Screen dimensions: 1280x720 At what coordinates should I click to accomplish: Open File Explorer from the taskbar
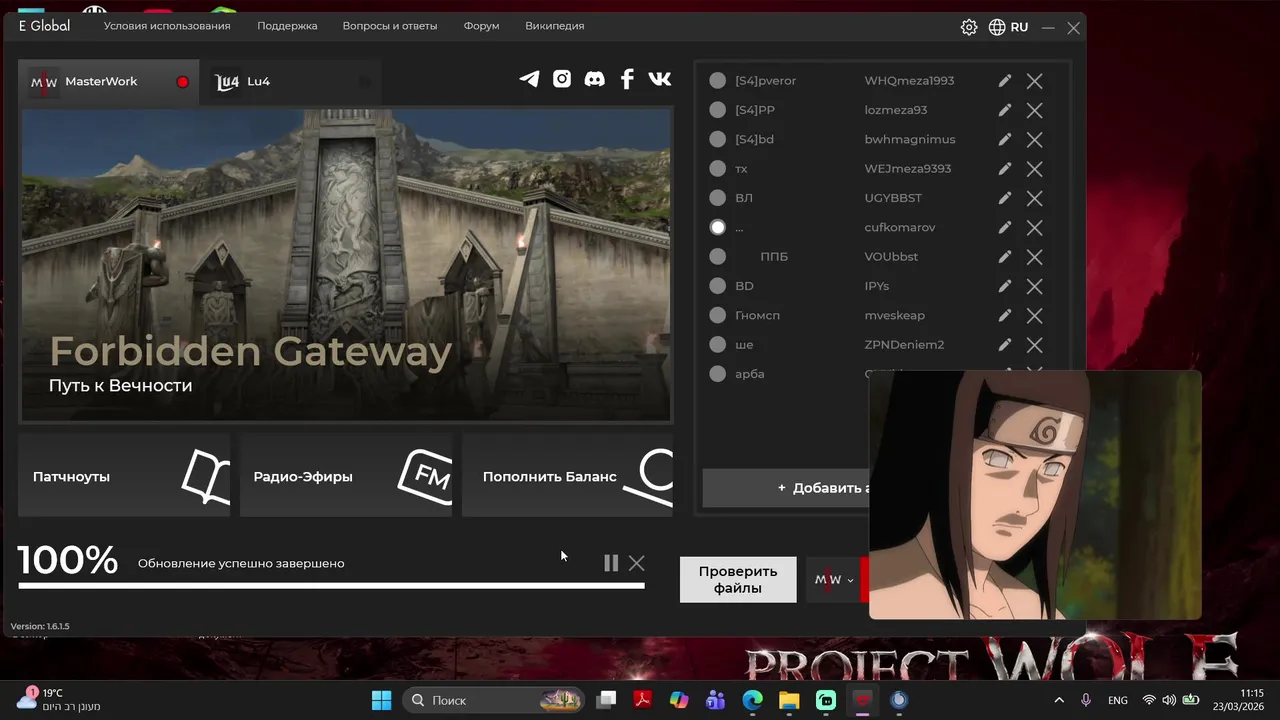coord(789,700)
